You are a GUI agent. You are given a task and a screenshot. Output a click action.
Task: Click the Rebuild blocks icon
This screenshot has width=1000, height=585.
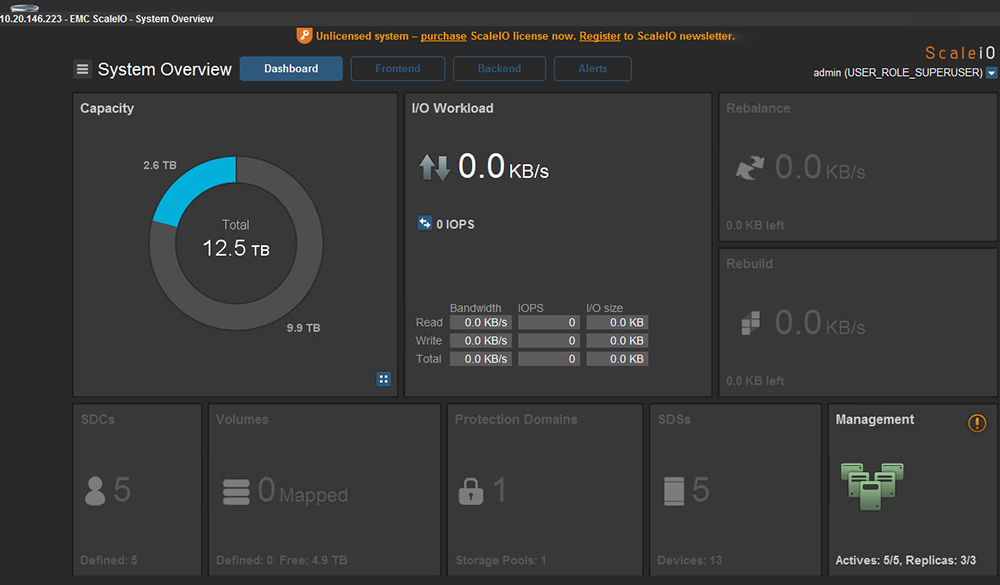tap(751, 323)
